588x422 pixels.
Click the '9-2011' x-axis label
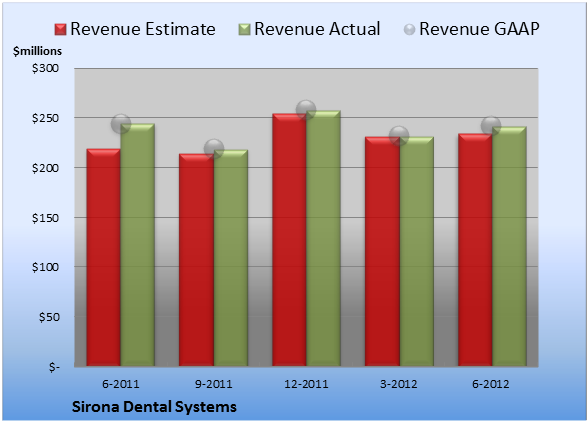coord(214,384)
